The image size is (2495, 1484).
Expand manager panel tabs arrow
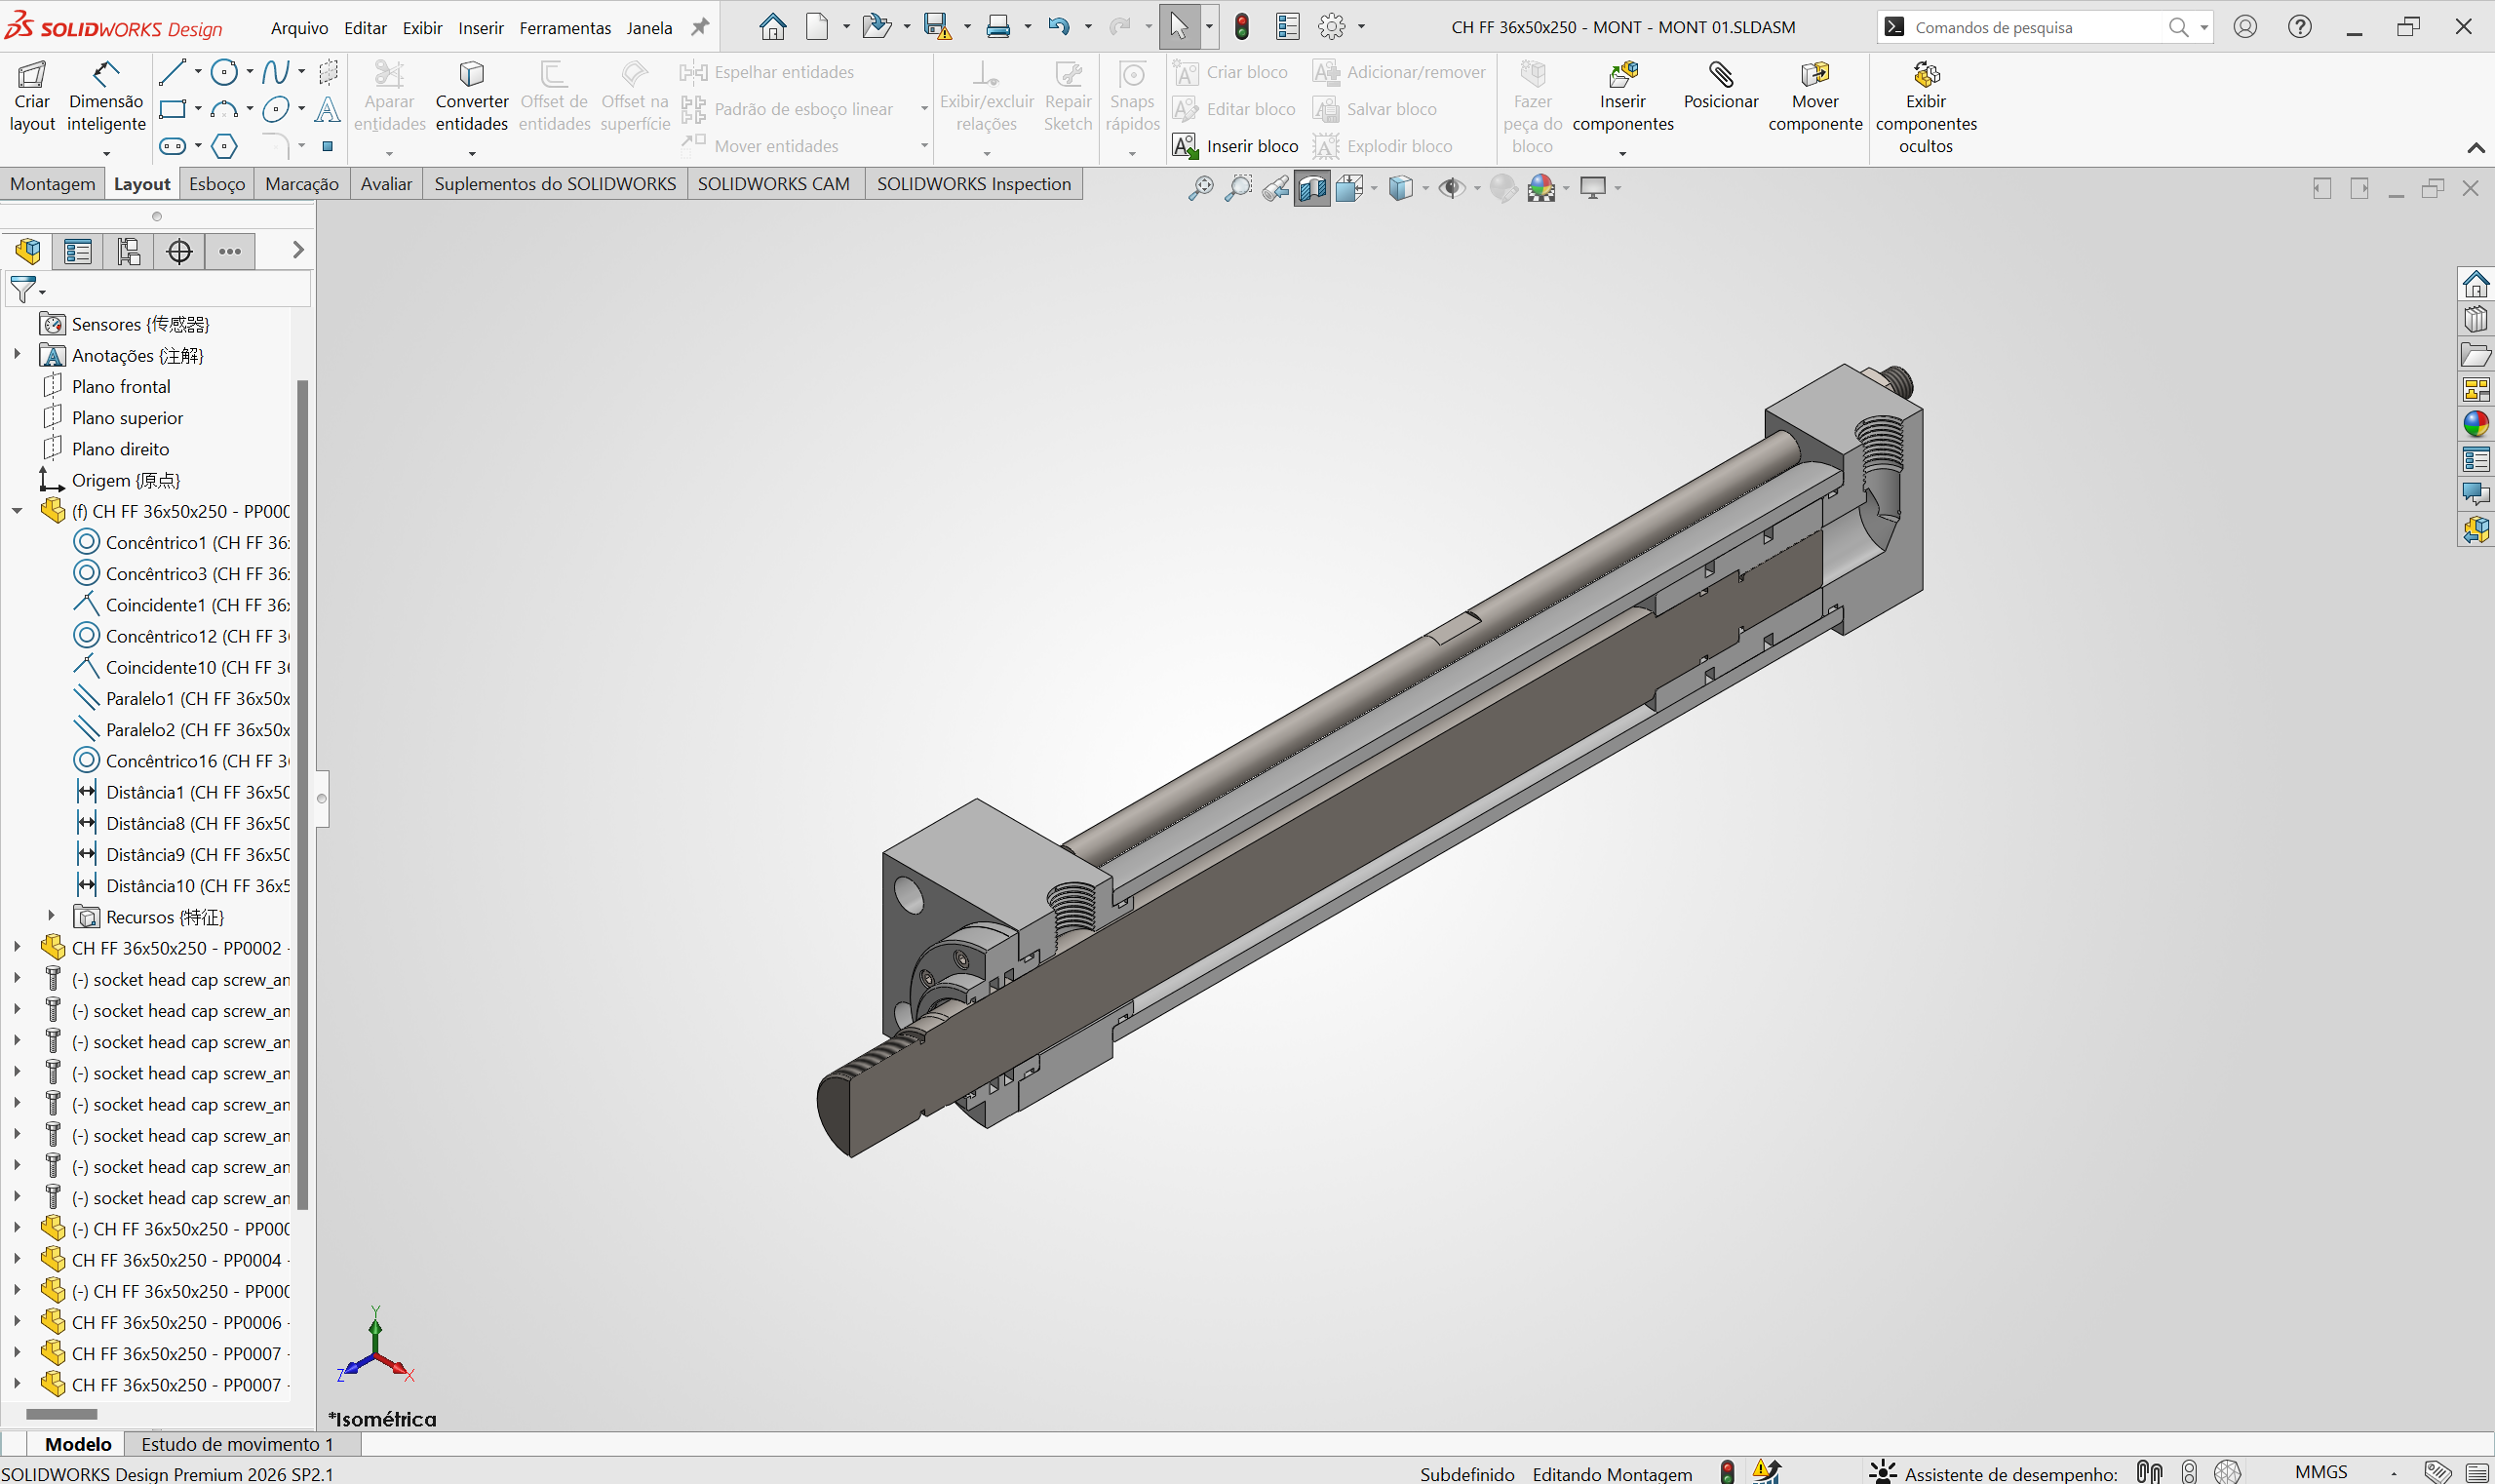pos(297,250)
